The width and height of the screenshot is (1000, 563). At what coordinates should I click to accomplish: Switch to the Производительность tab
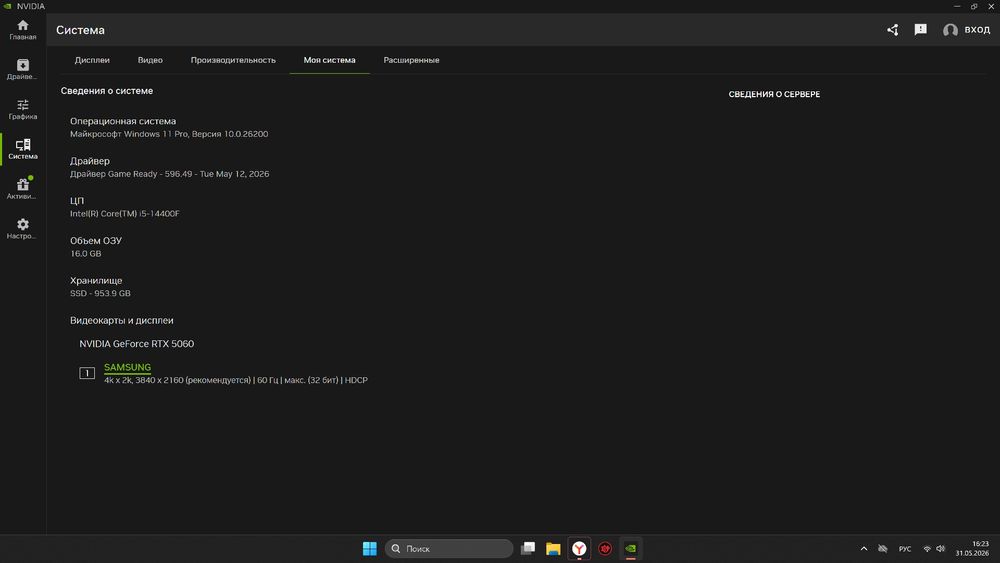(233, 60)
